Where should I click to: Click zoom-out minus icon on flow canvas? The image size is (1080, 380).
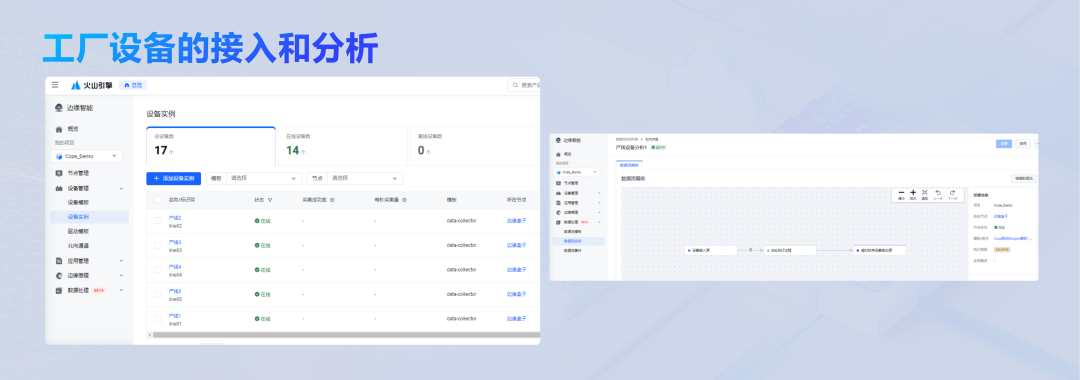point(902,193)
